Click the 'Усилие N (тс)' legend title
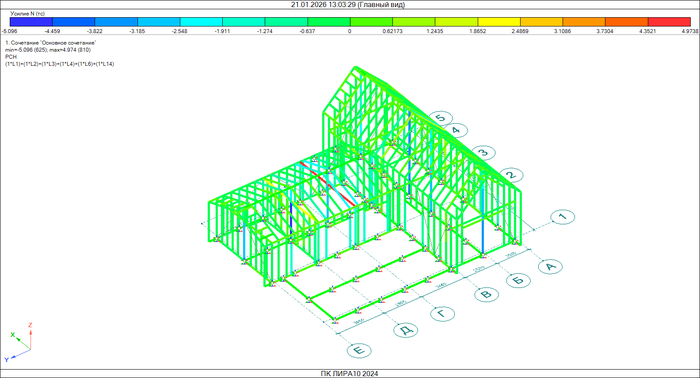Image resolution: width=700 pixels, height=378 pixels. (28, 14)
